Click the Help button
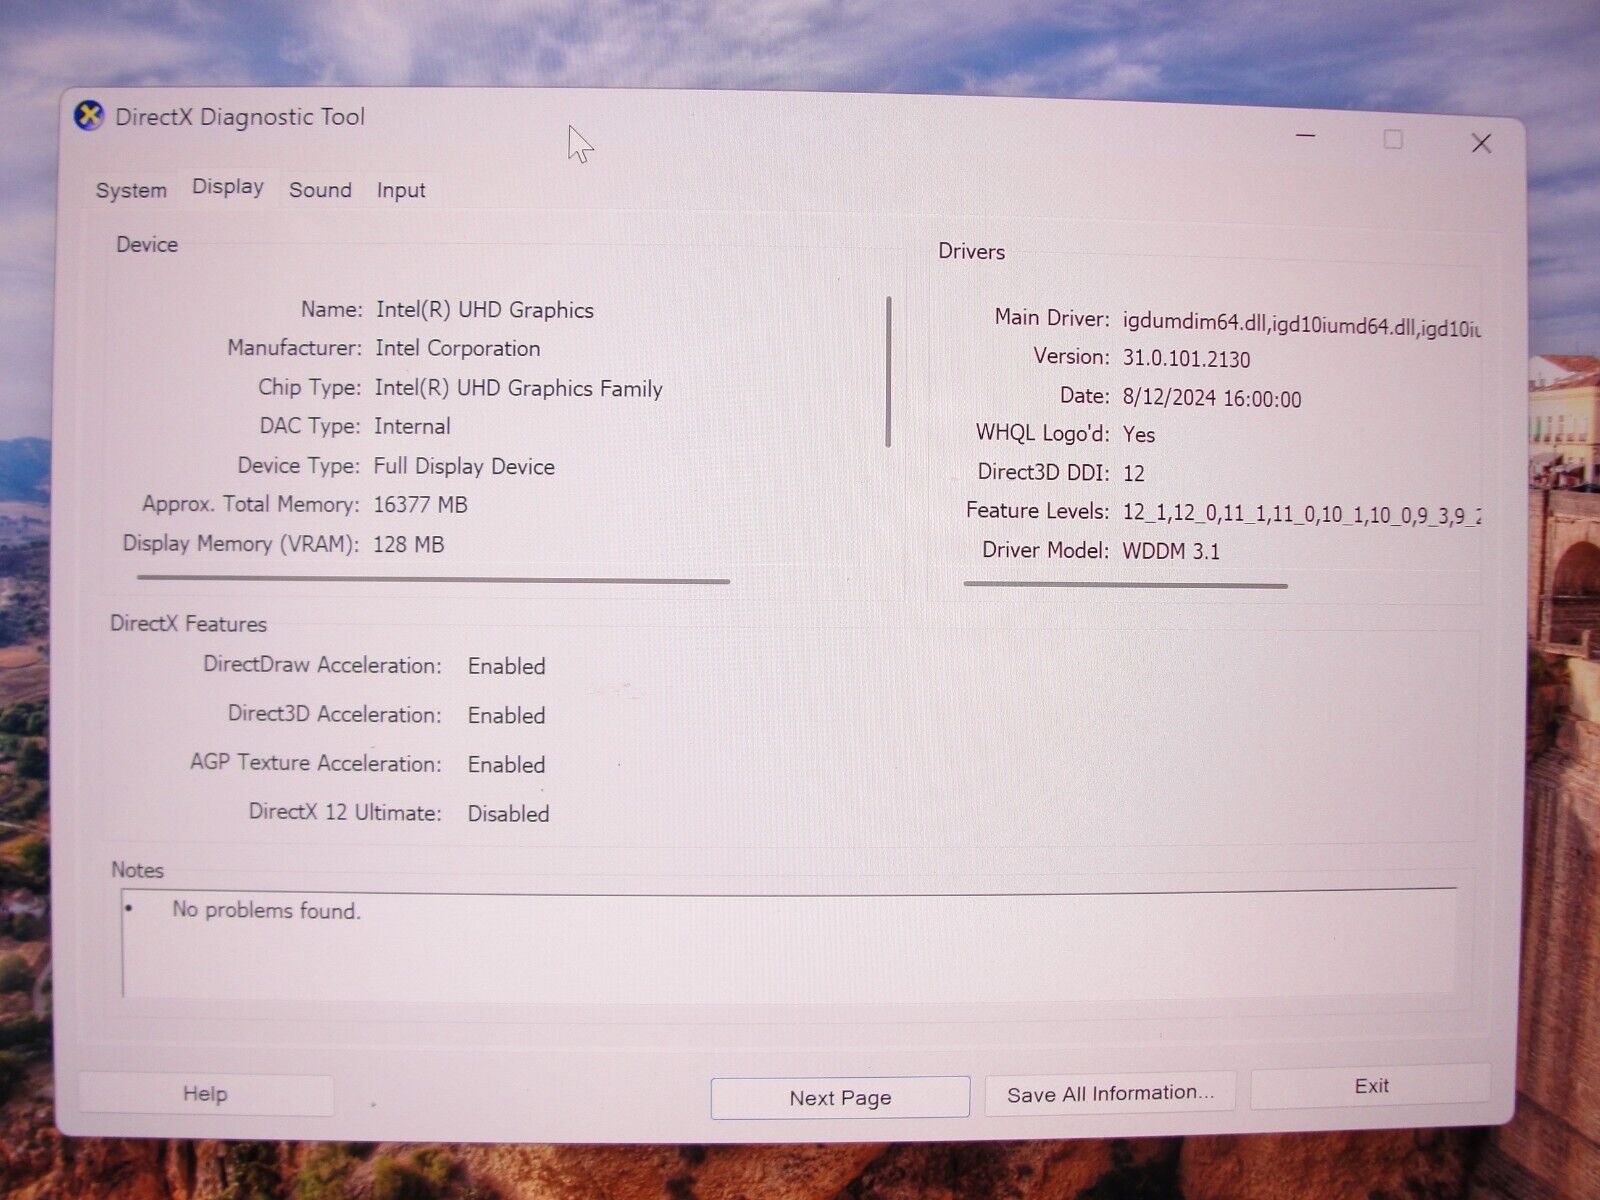The width and height of the screenshot is (1600, 1200). coord(205,1094)
